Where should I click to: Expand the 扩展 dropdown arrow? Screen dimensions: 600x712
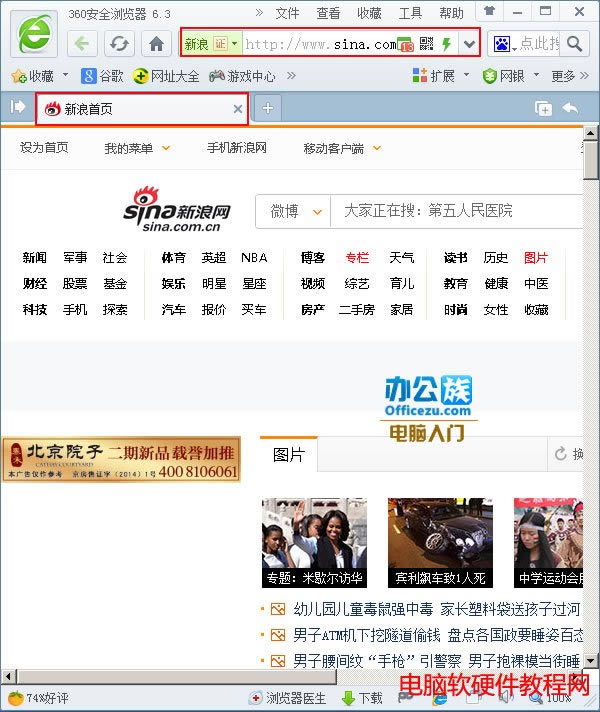(466, 74)
